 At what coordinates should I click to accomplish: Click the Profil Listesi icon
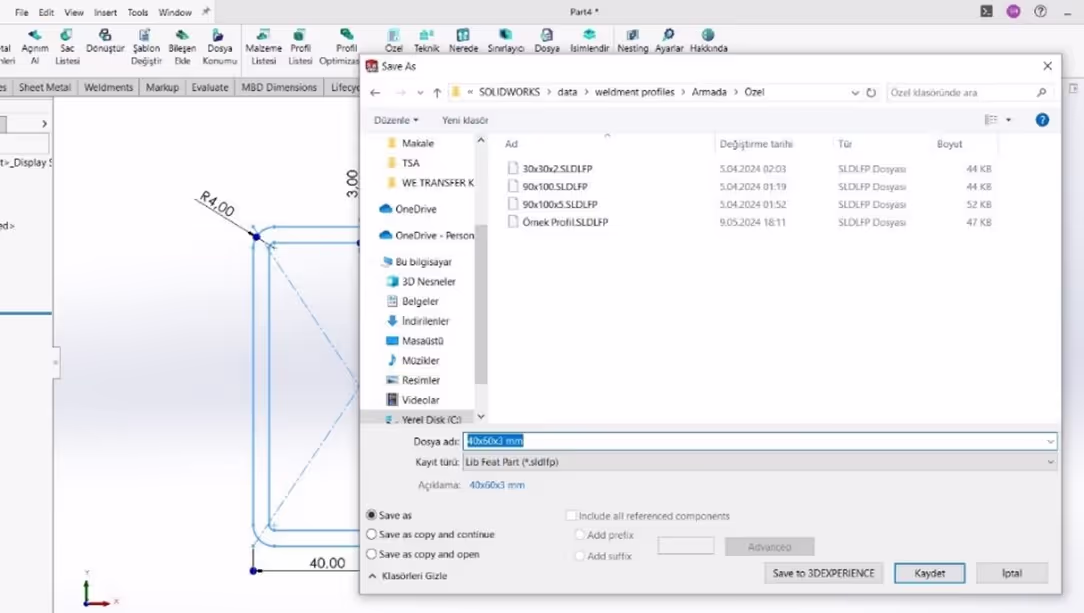(300, 46)
